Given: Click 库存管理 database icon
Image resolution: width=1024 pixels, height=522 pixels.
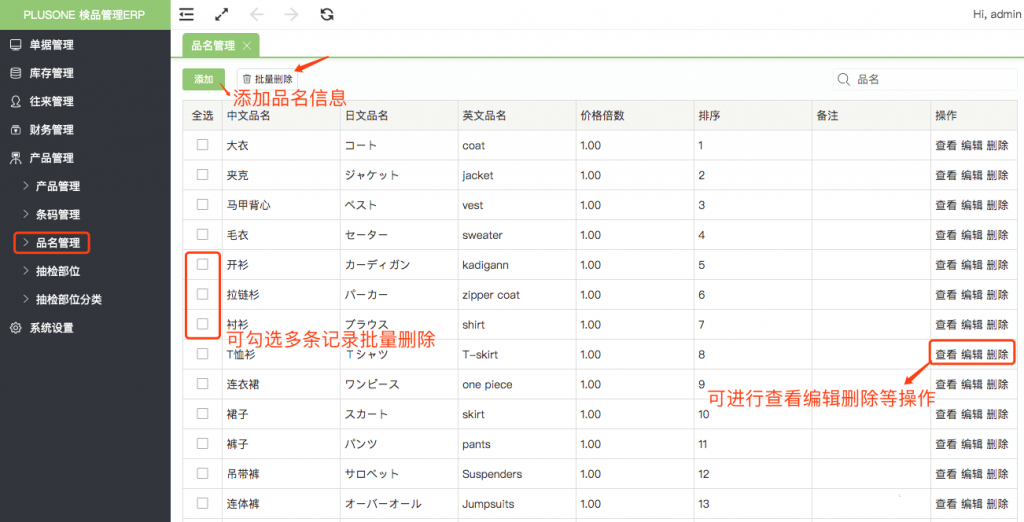Looking at the screenshot, I should (x=16, y=73).
